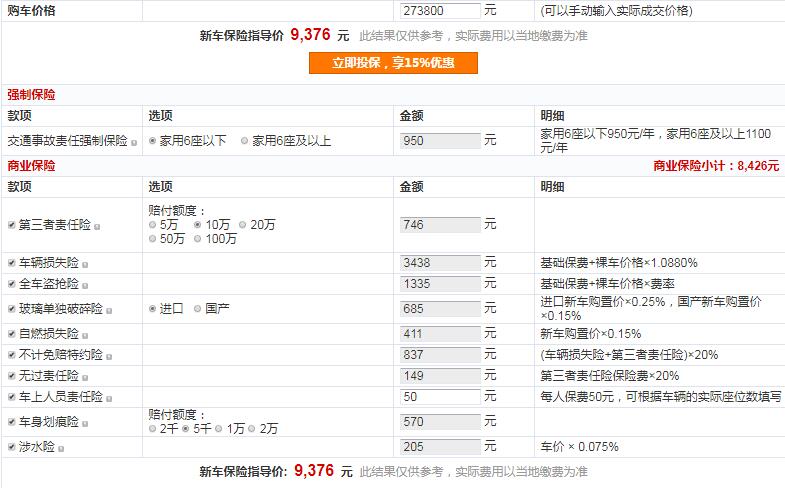Image resolution: width=785 pixels, height=488 pixels.
Task: Choose 2万 scratch coverage amount
Action: click(x=251, y=428)
